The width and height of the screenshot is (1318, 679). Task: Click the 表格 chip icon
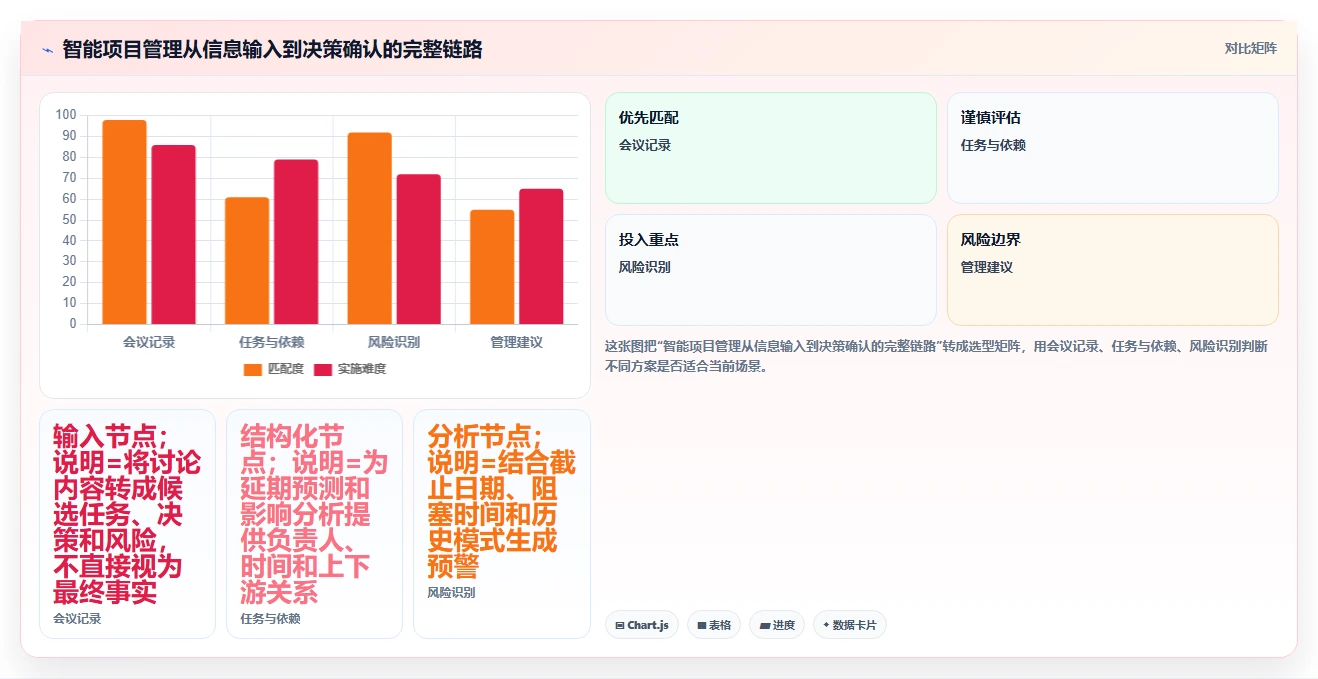coord(702,626)
